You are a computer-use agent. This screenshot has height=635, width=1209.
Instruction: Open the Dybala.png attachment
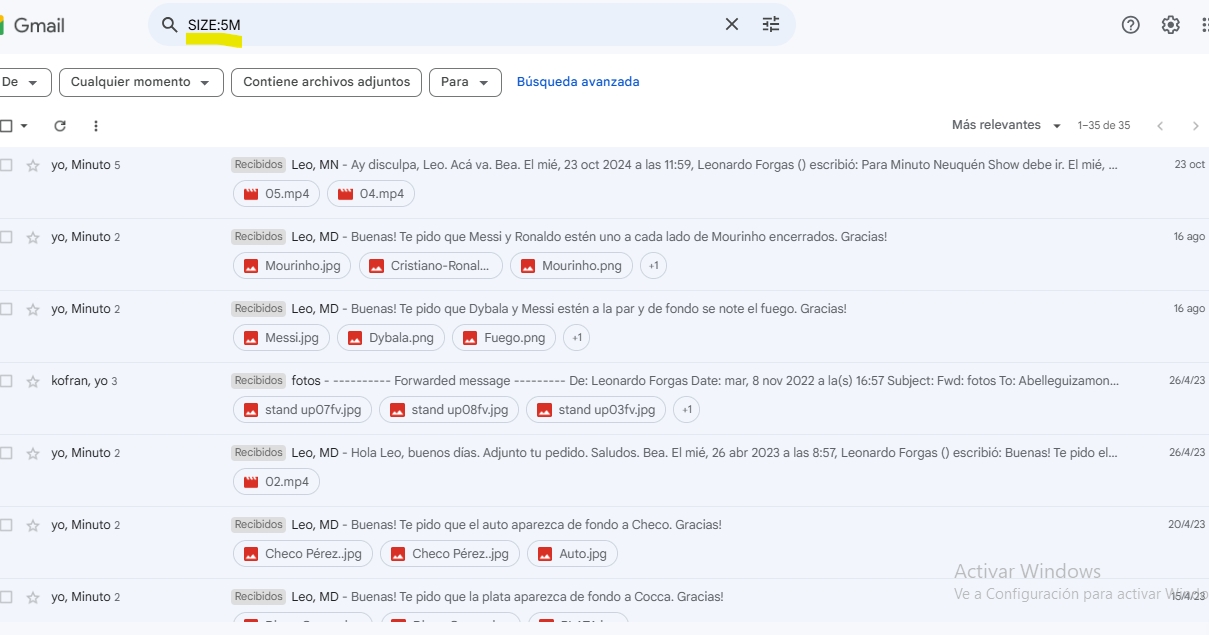click(390, 338)
